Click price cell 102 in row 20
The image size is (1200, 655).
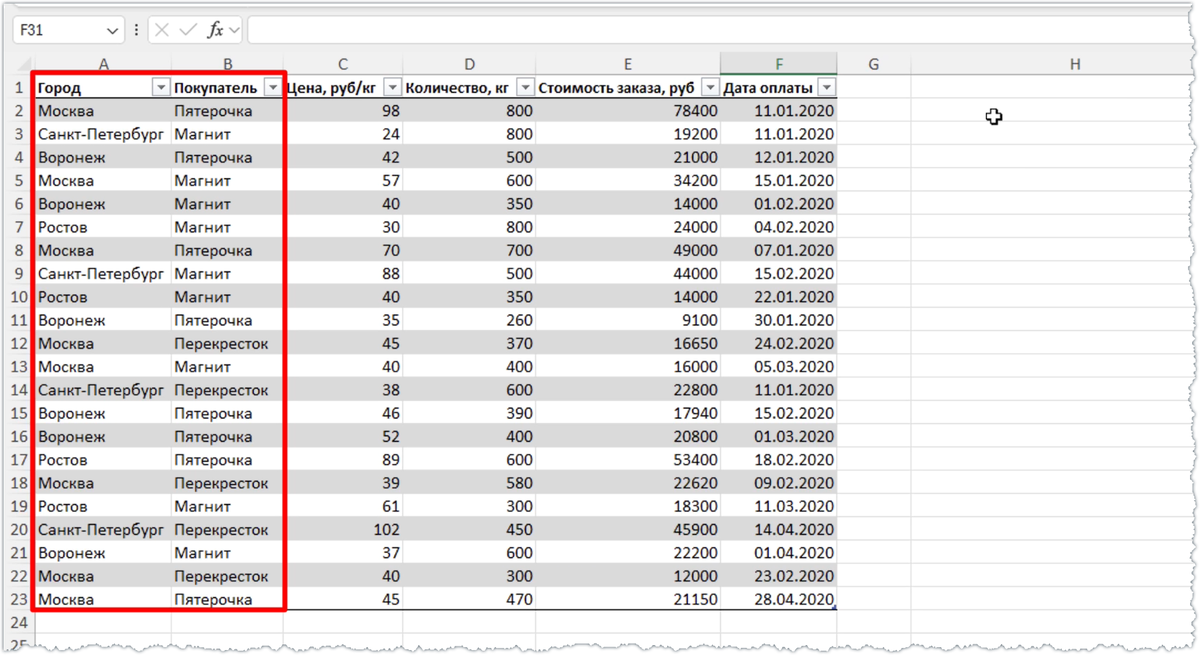click(343, 529)
